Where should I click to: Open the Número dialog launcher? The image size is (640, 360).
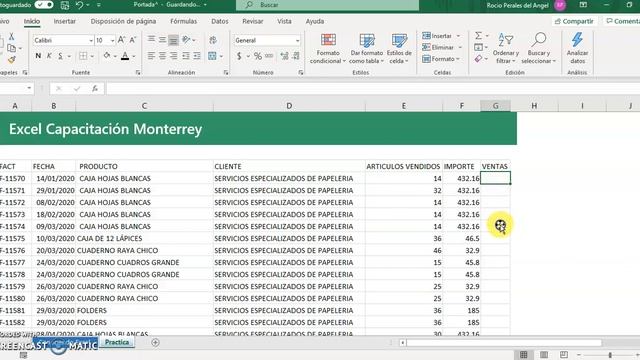coord(300,72)
